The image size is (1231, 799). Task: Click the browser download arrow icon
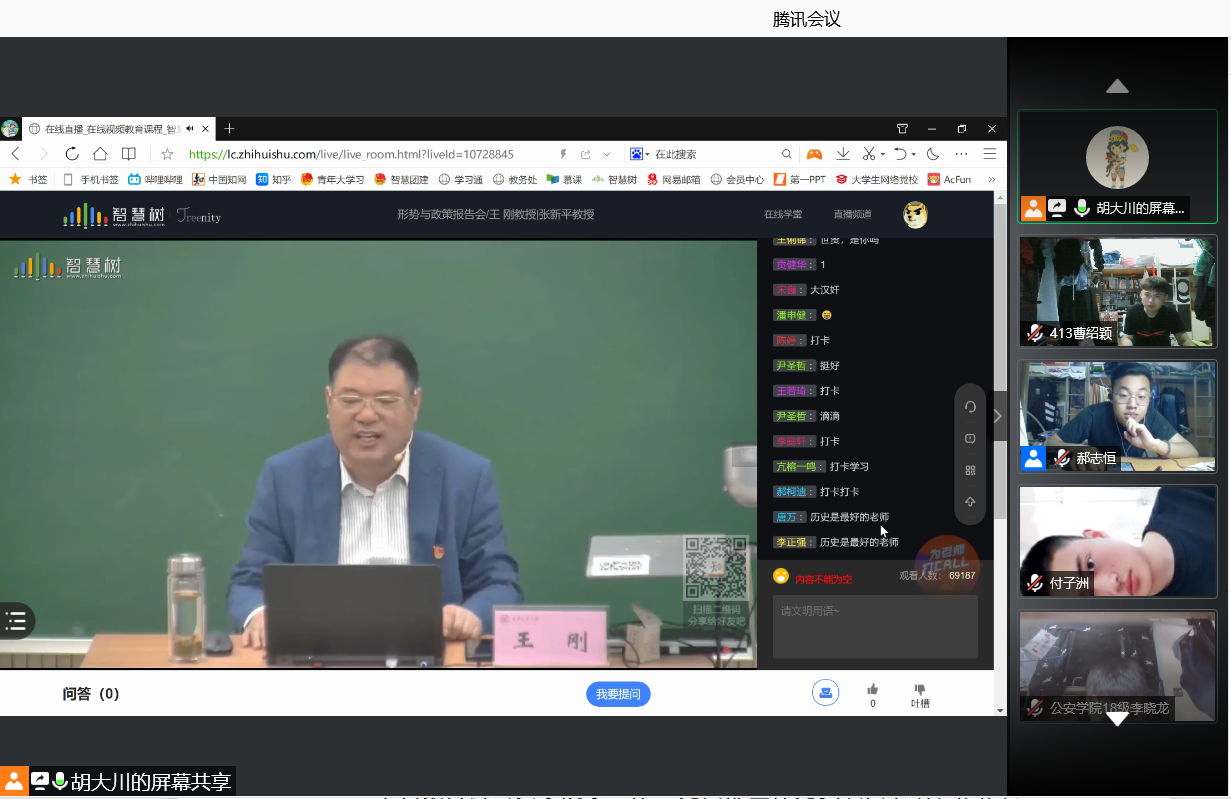843,154
